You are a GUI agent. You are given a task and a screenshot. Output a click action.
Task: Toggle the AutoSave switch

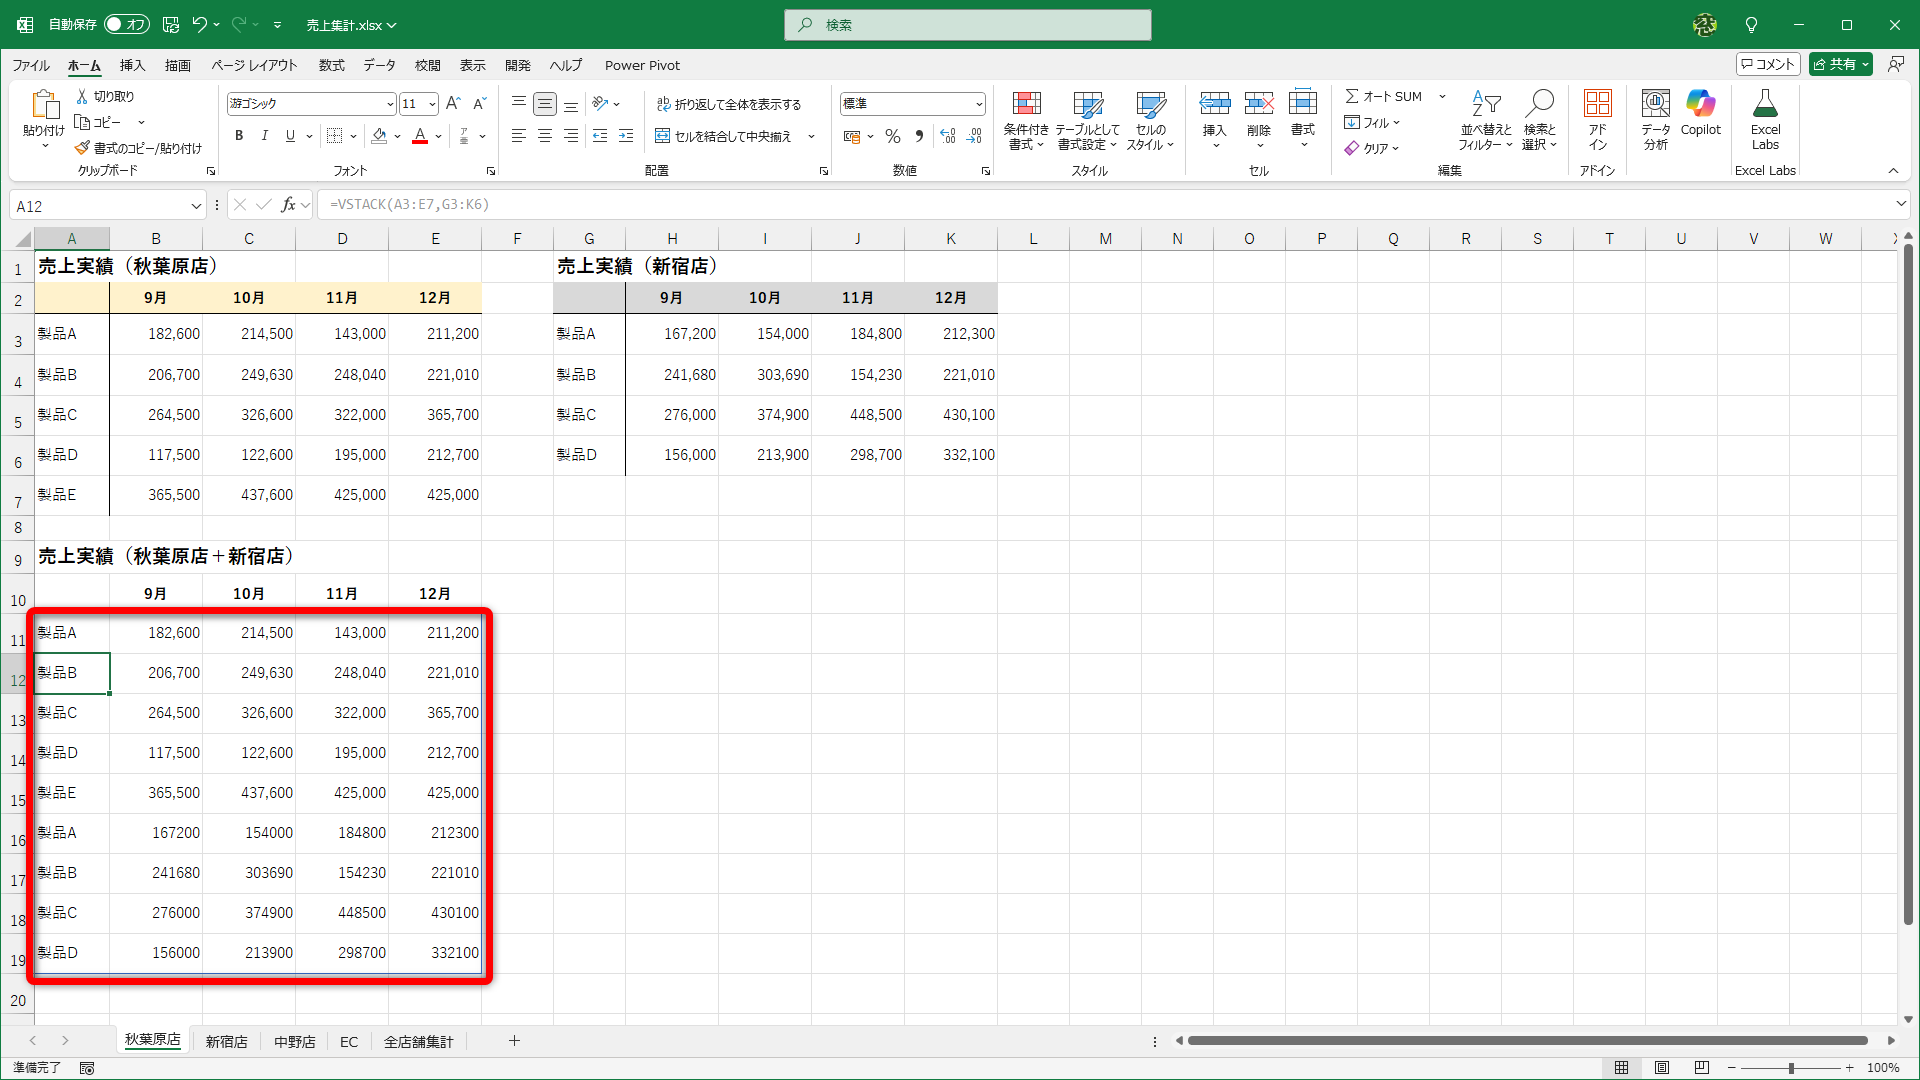point(127,24)
